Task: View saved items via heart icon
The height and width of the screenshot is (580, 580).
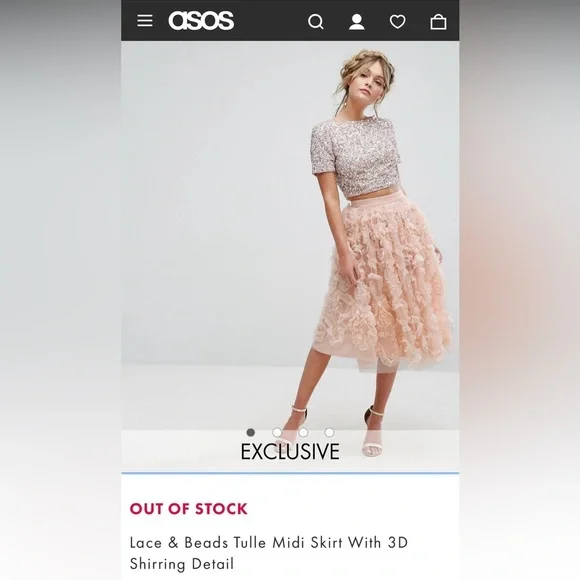Action: point(398,21)
